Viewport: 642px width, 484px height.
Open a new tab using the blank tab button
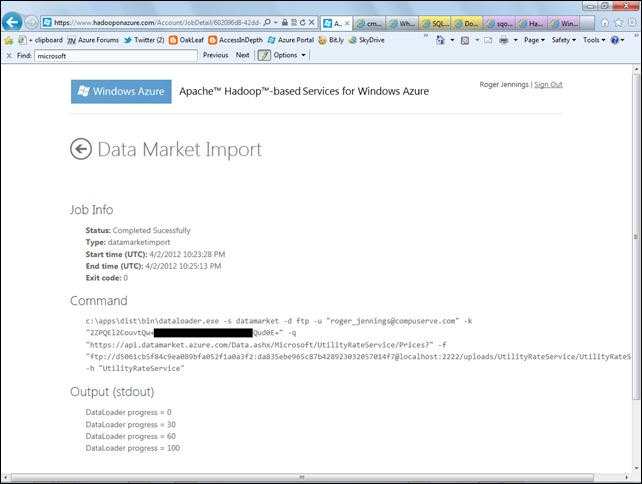click(588, 23)
